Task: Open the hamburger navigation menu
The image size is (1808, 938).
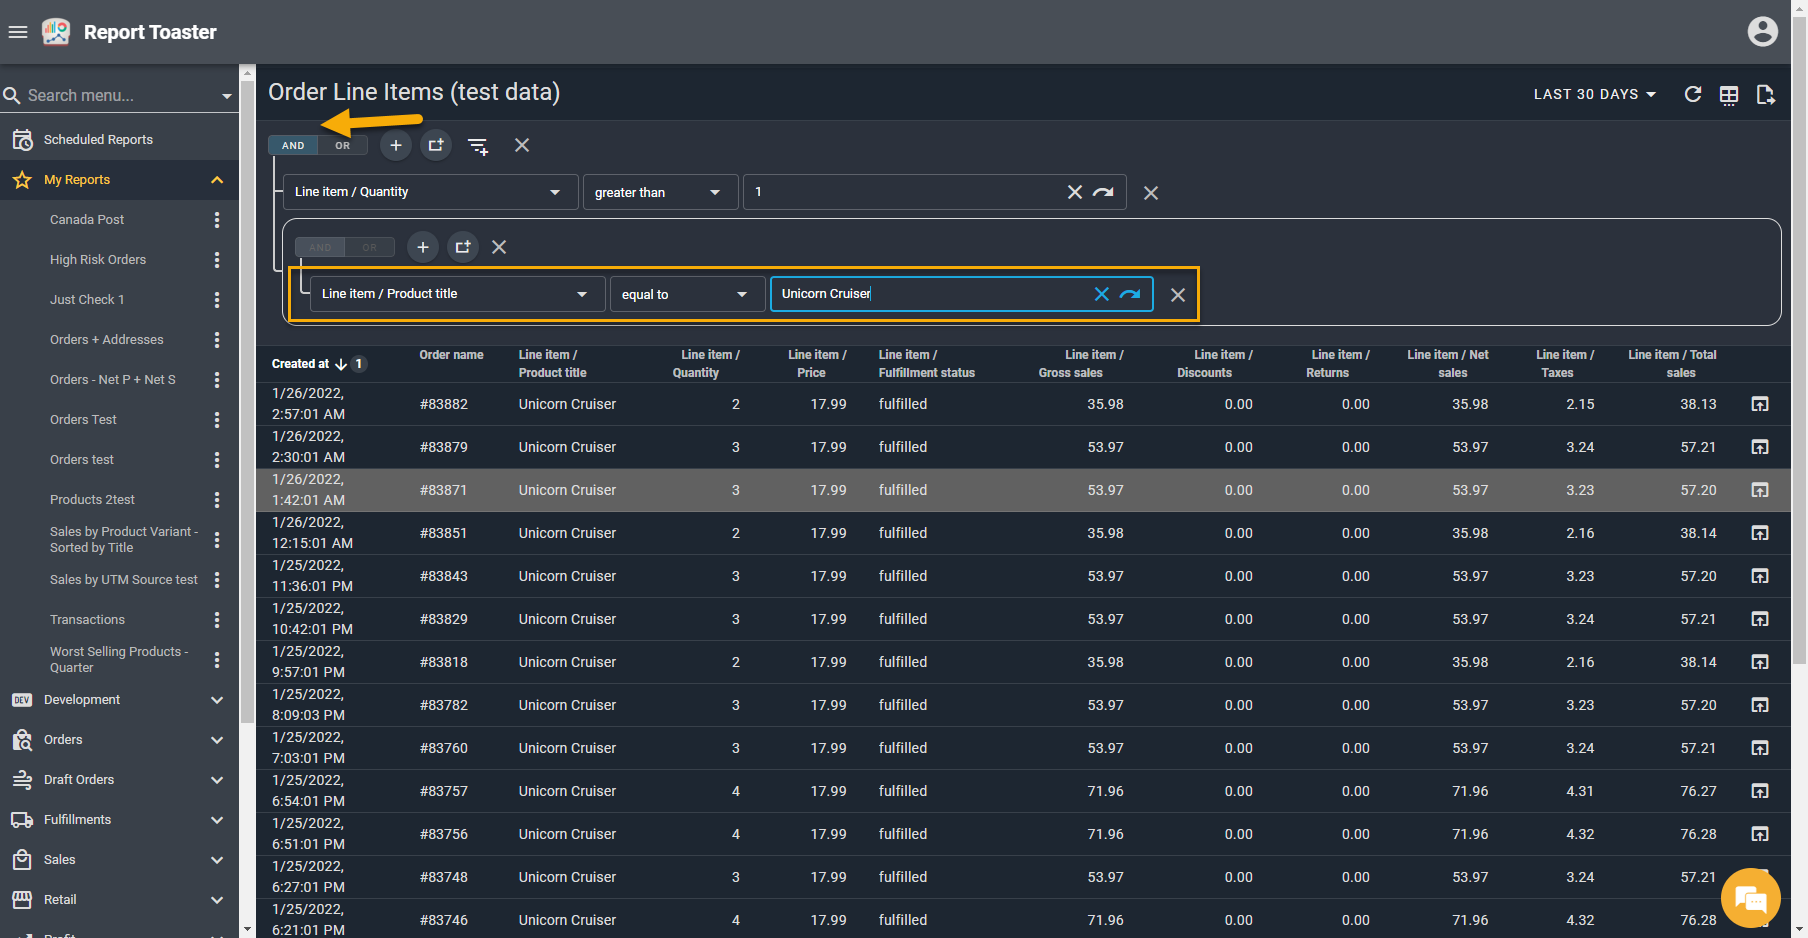Action: click(x=18, y=32)
